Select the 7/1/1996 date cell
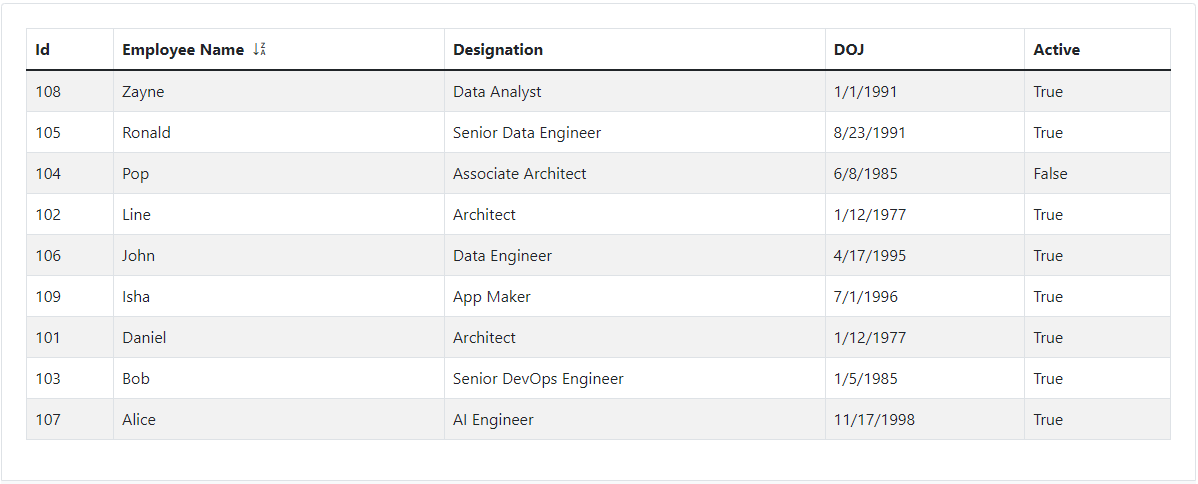The height and width of the screenshot is (484, 1198). [865, 296]
